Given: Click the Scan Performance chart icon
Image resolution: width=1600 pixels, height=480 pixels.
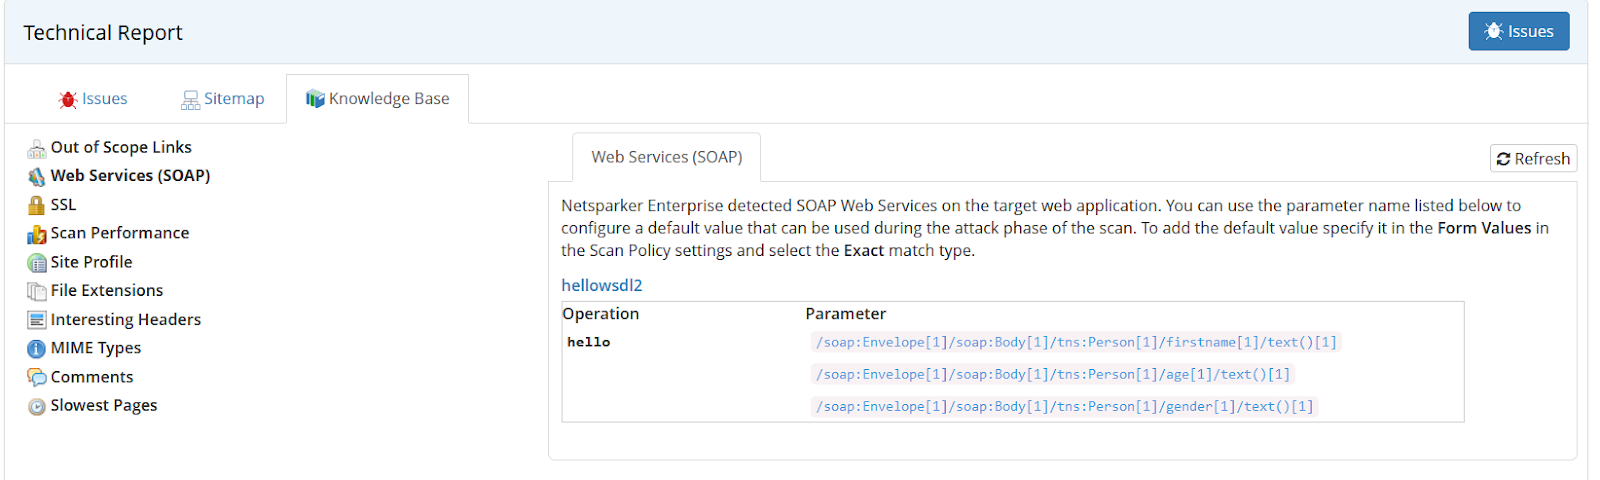Looking at the screenshot, I should [37, 234].
